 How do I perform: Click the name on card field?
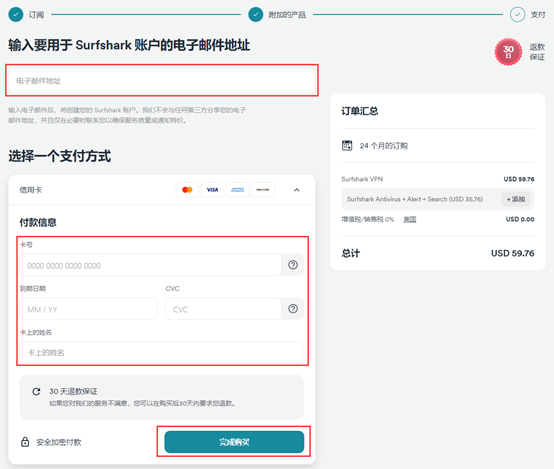click(162, 352)
